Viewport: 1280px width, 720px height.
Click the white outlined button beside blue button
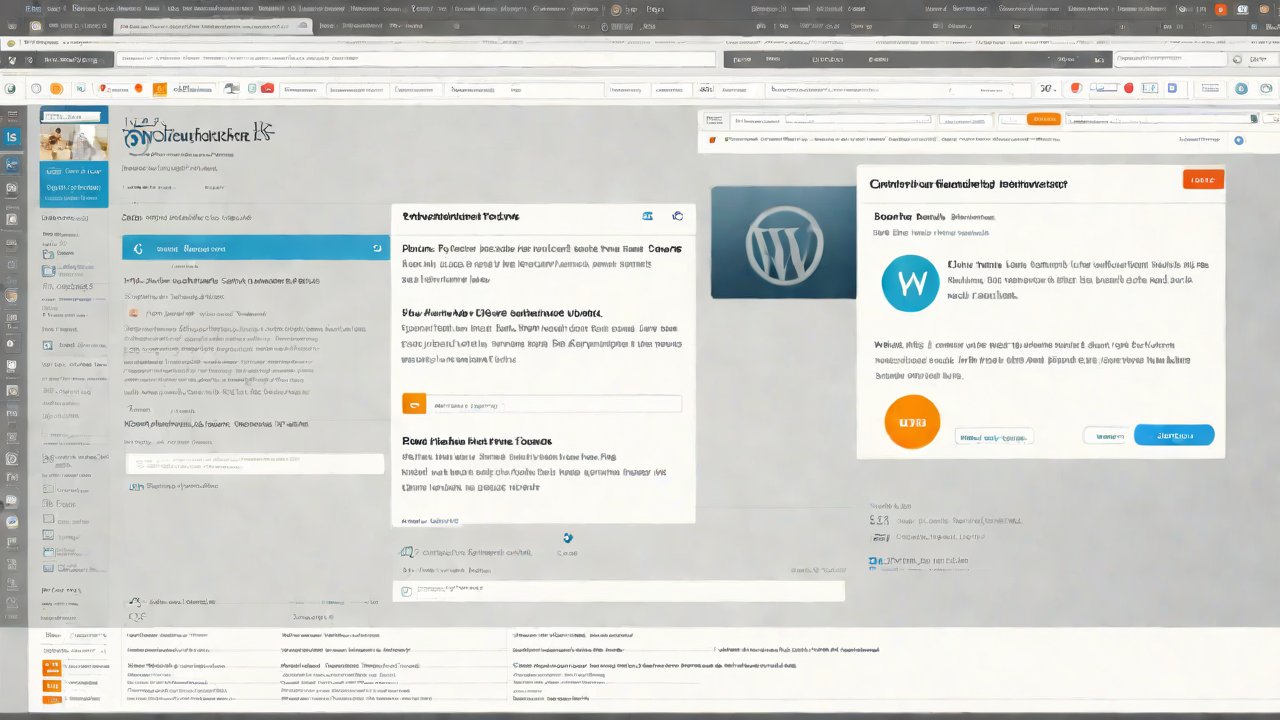pyautogui.click(x=1105, y=436)
